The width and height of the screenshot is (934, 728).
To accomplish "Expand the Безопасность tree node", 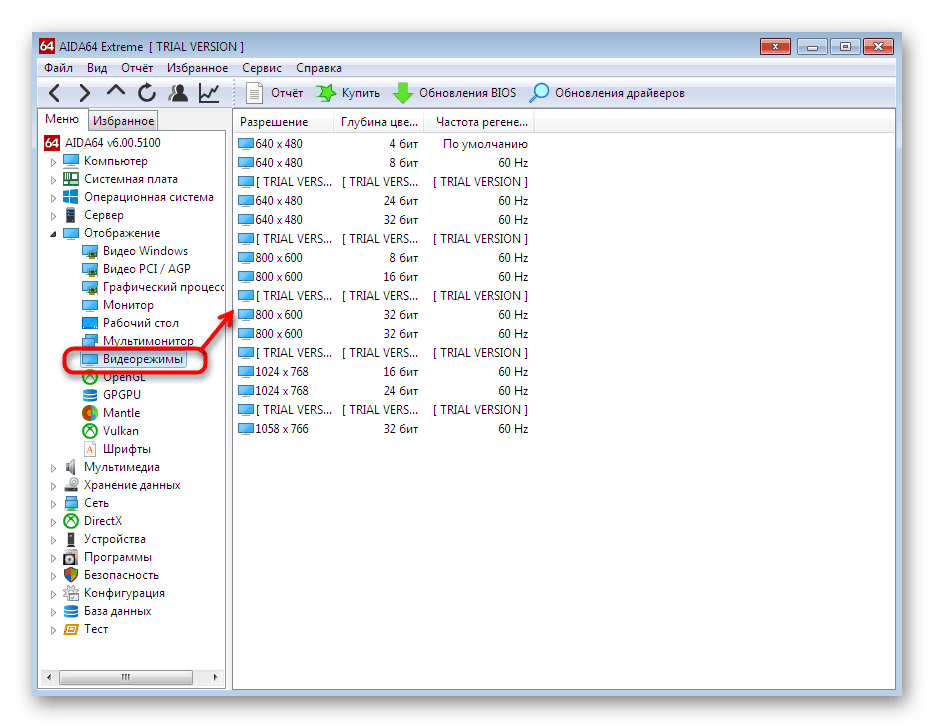I will pyautogui.click(x=53, y=576).
